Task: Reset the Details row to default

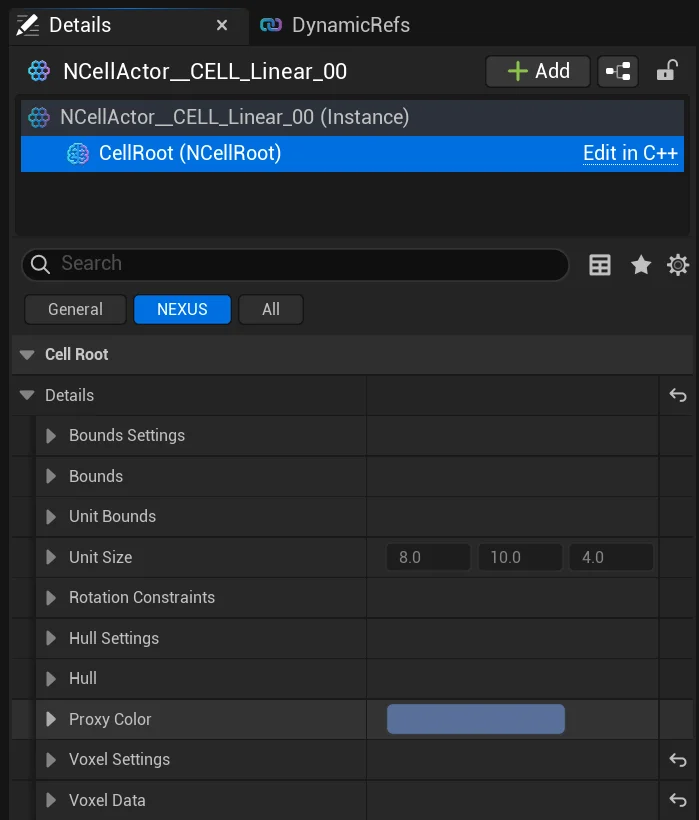Action: coord(678,395)
